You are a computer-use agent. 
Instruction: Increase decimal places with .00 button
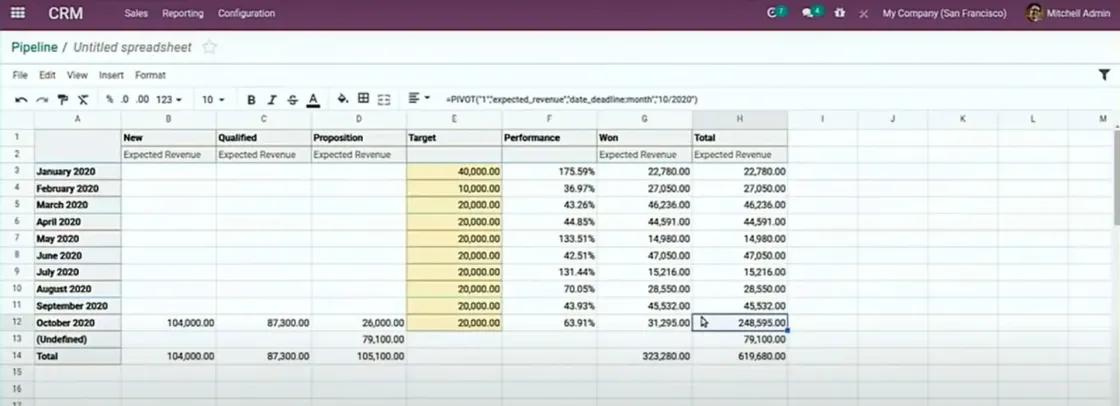(142, 99)
